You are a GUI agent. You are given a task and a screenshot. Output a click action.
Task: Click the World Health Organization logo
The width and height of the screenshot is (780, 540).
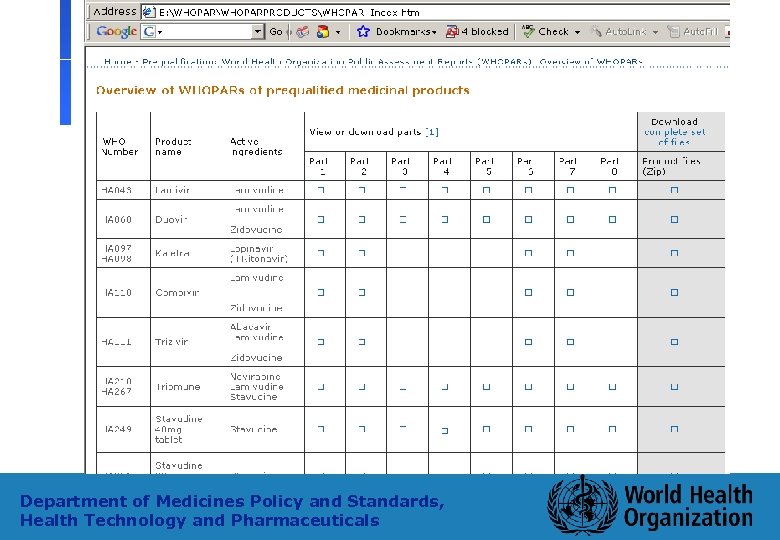pos(650,506)
